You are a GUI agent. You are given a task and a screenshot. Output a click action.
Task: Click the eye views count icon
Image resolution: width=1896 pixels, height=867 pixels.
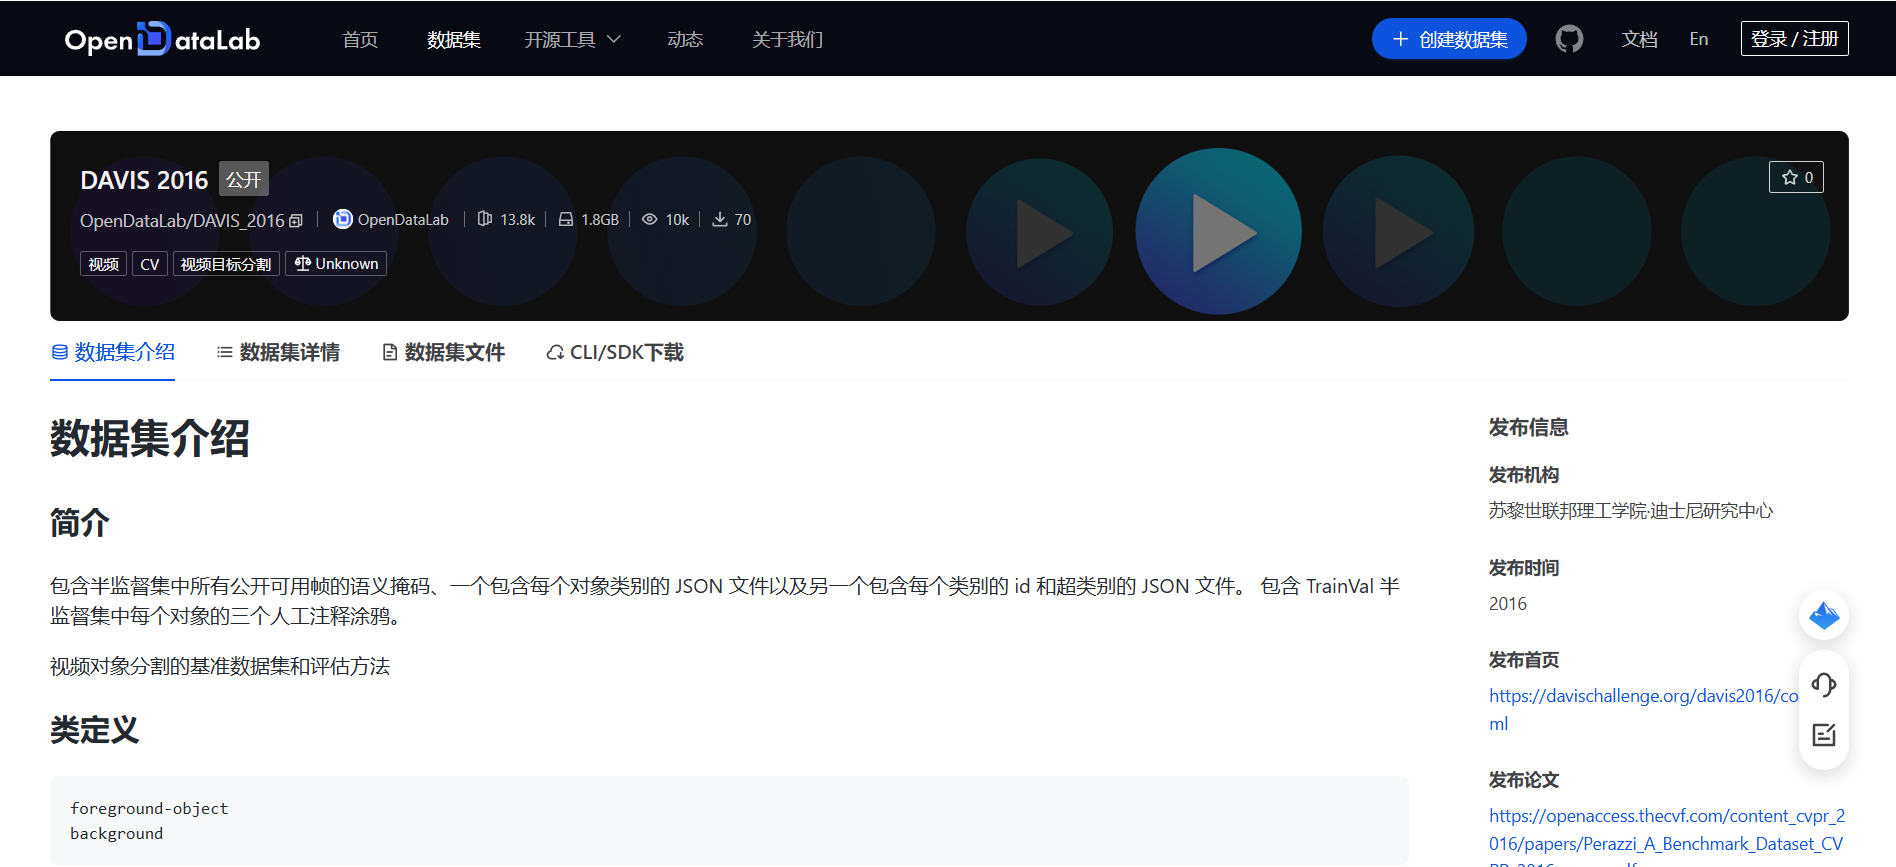click(x=649, y=219)
